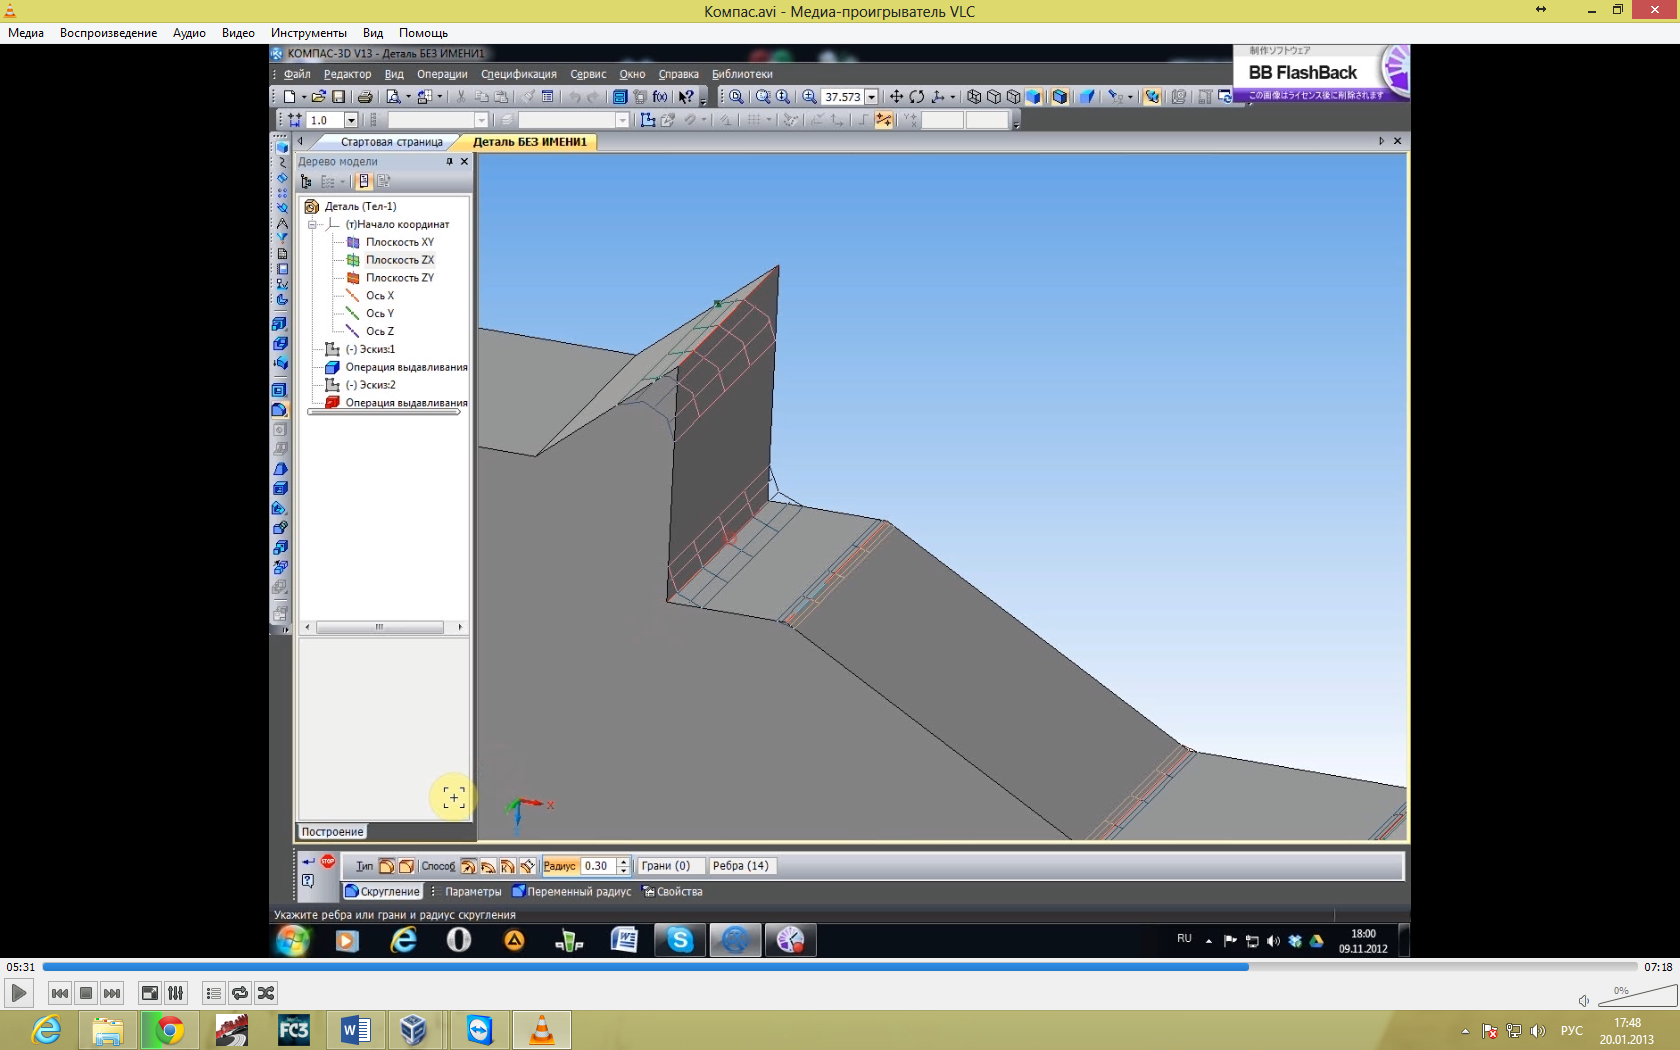
Task: Open the New document dropdown arrow
Action: 304,97
